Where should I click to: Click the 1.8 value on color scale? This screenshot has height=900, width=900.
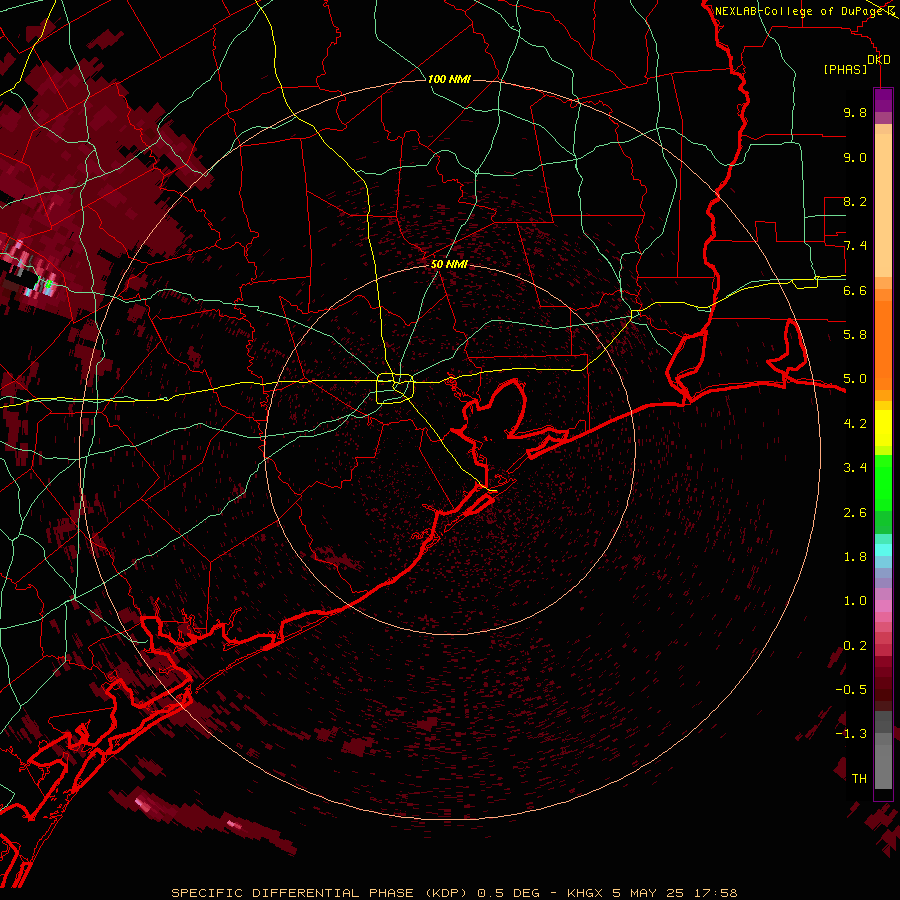(855, 557)
